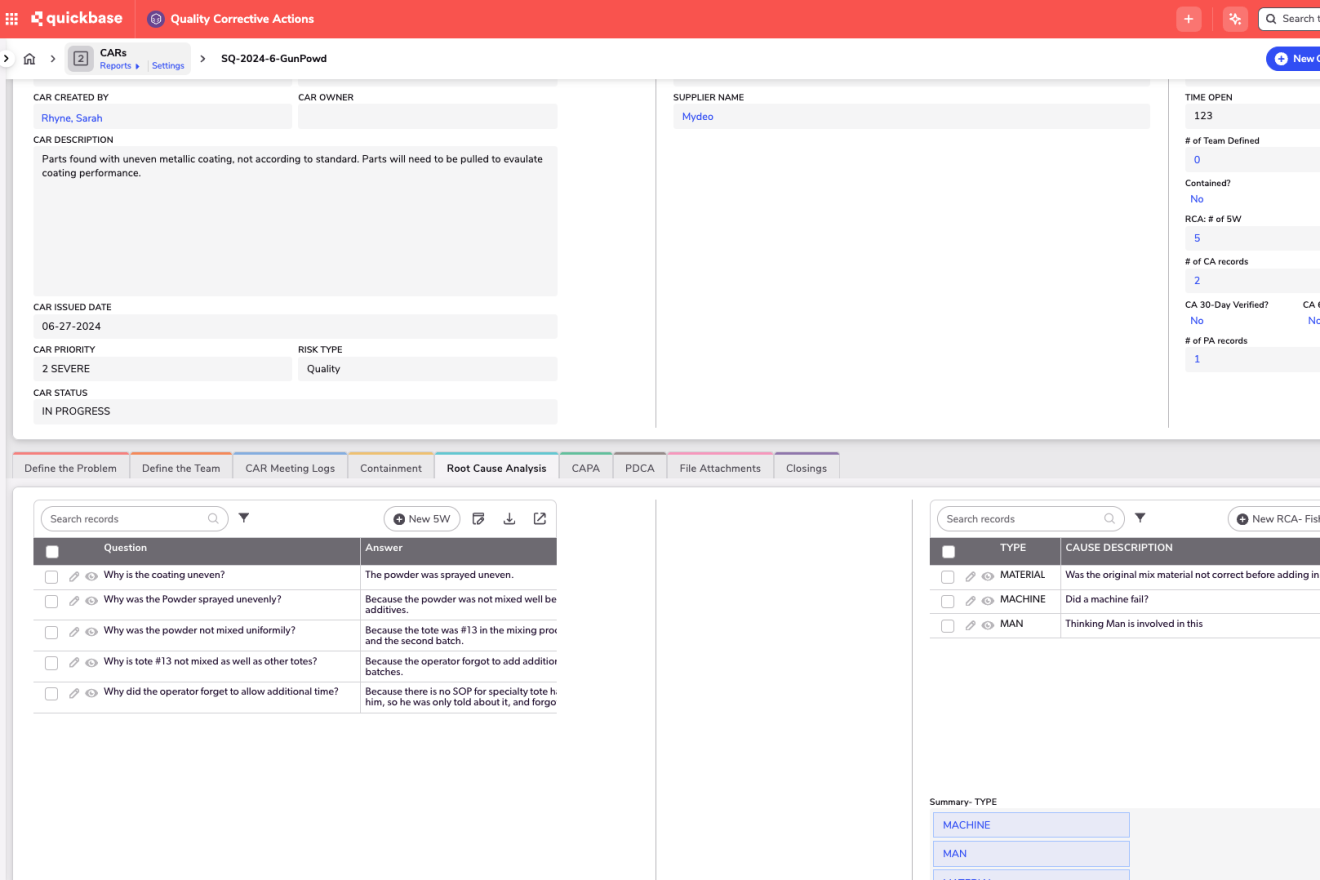Click the New 5W button
The width and height of the screenshot is (1320, 880).
point(422,519)
